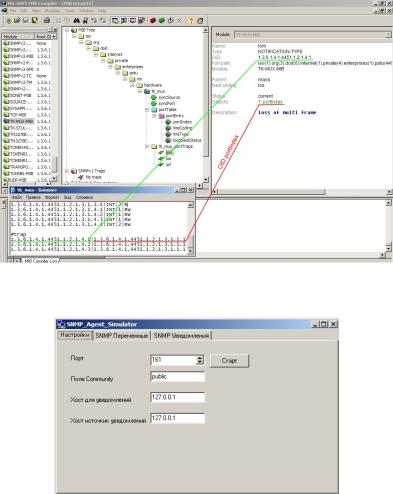The height and width of the screenshot is (494, 393).
Task: Collapse the tk_mux_portTraps node in tree
Action: tap(147, 146)
